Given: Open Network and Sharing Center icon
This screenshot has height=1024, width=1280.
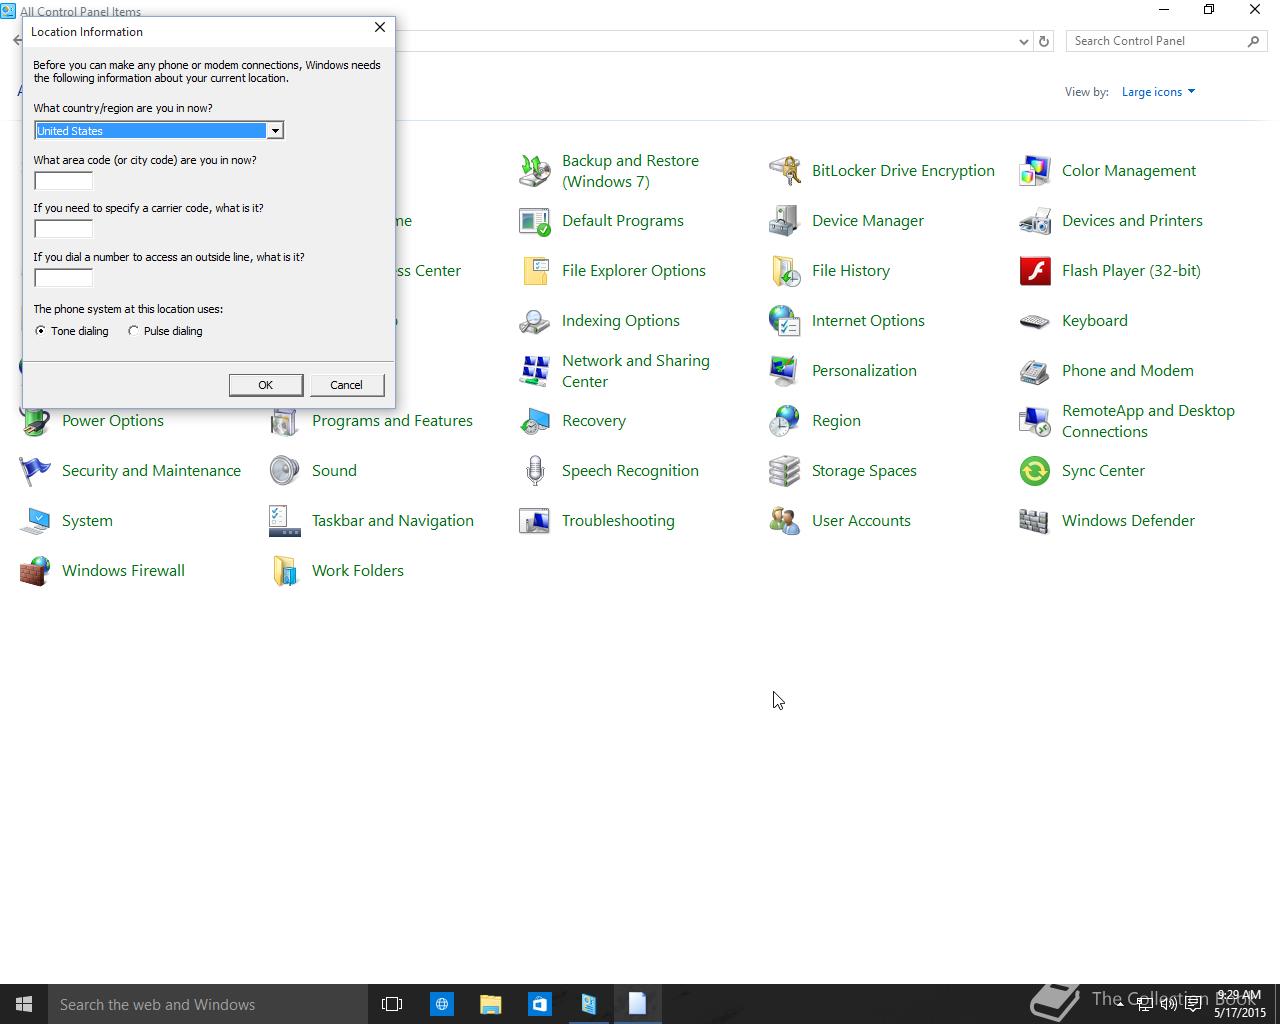Looking at the screenshot, I should 535,371.
